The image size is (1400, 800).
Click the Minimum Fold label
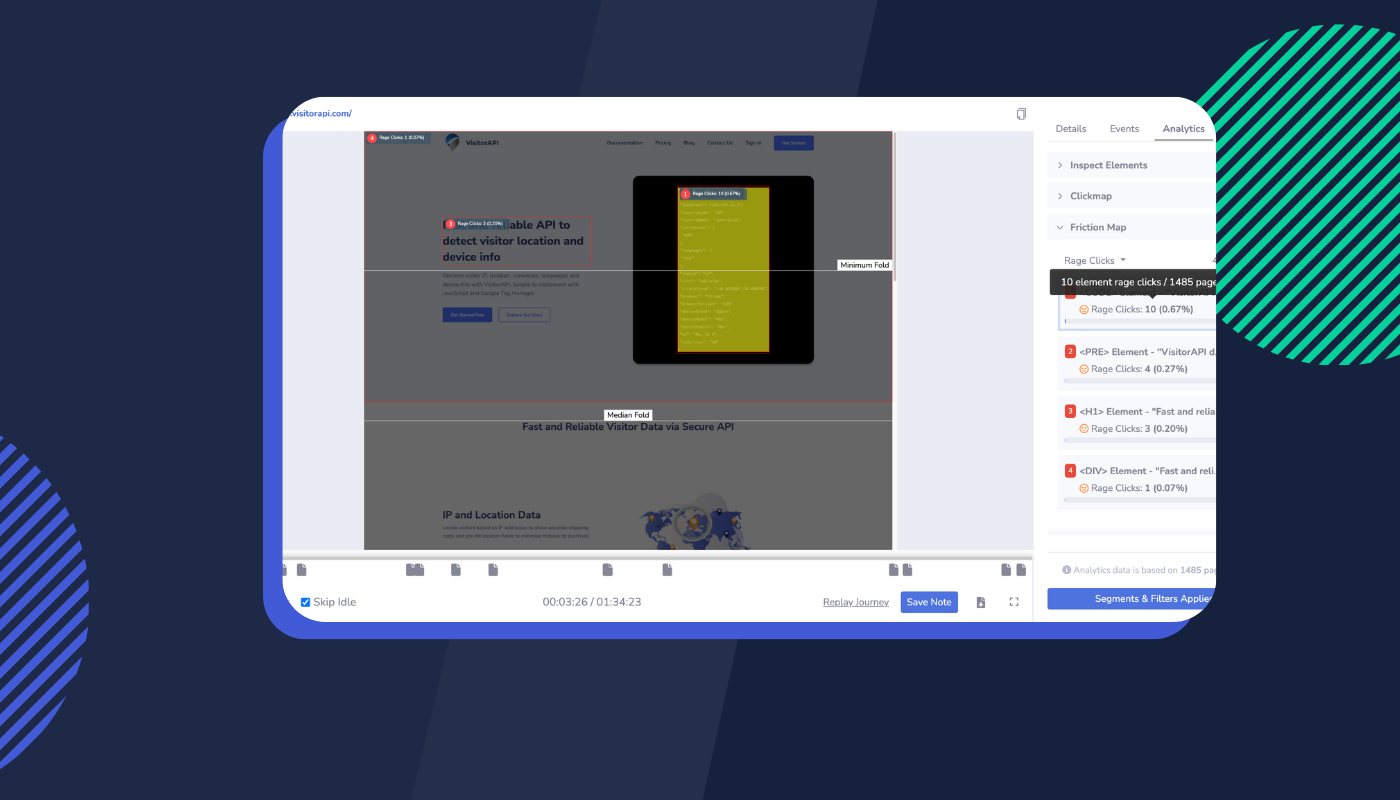[x=864, y=265]
